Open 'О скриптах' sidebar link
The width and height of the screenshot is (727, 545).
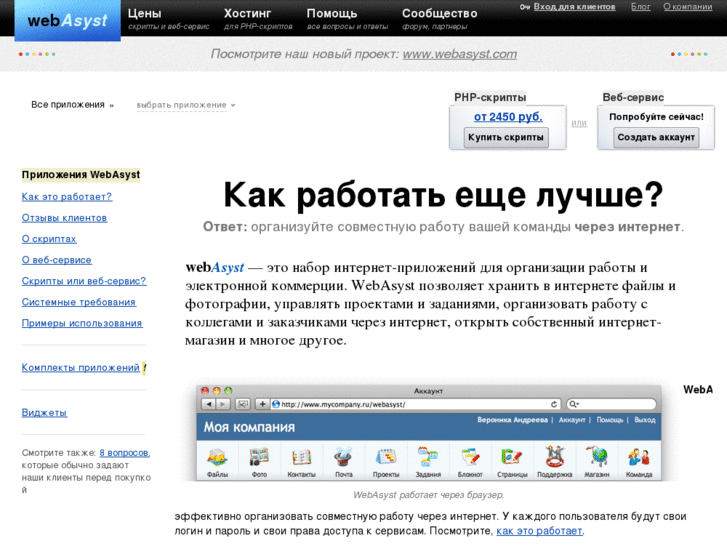pyautogui.click(x=49, y=239)
